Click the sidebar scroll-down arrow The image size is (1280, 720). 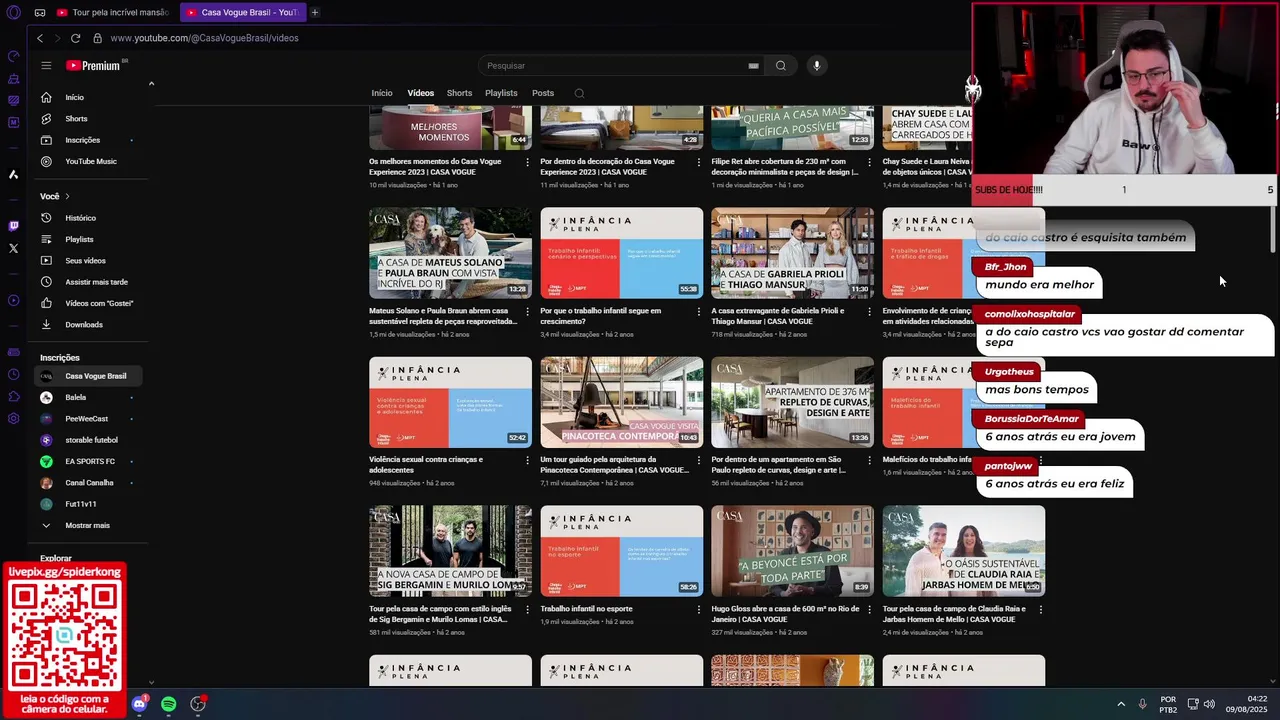coord(151,682)
